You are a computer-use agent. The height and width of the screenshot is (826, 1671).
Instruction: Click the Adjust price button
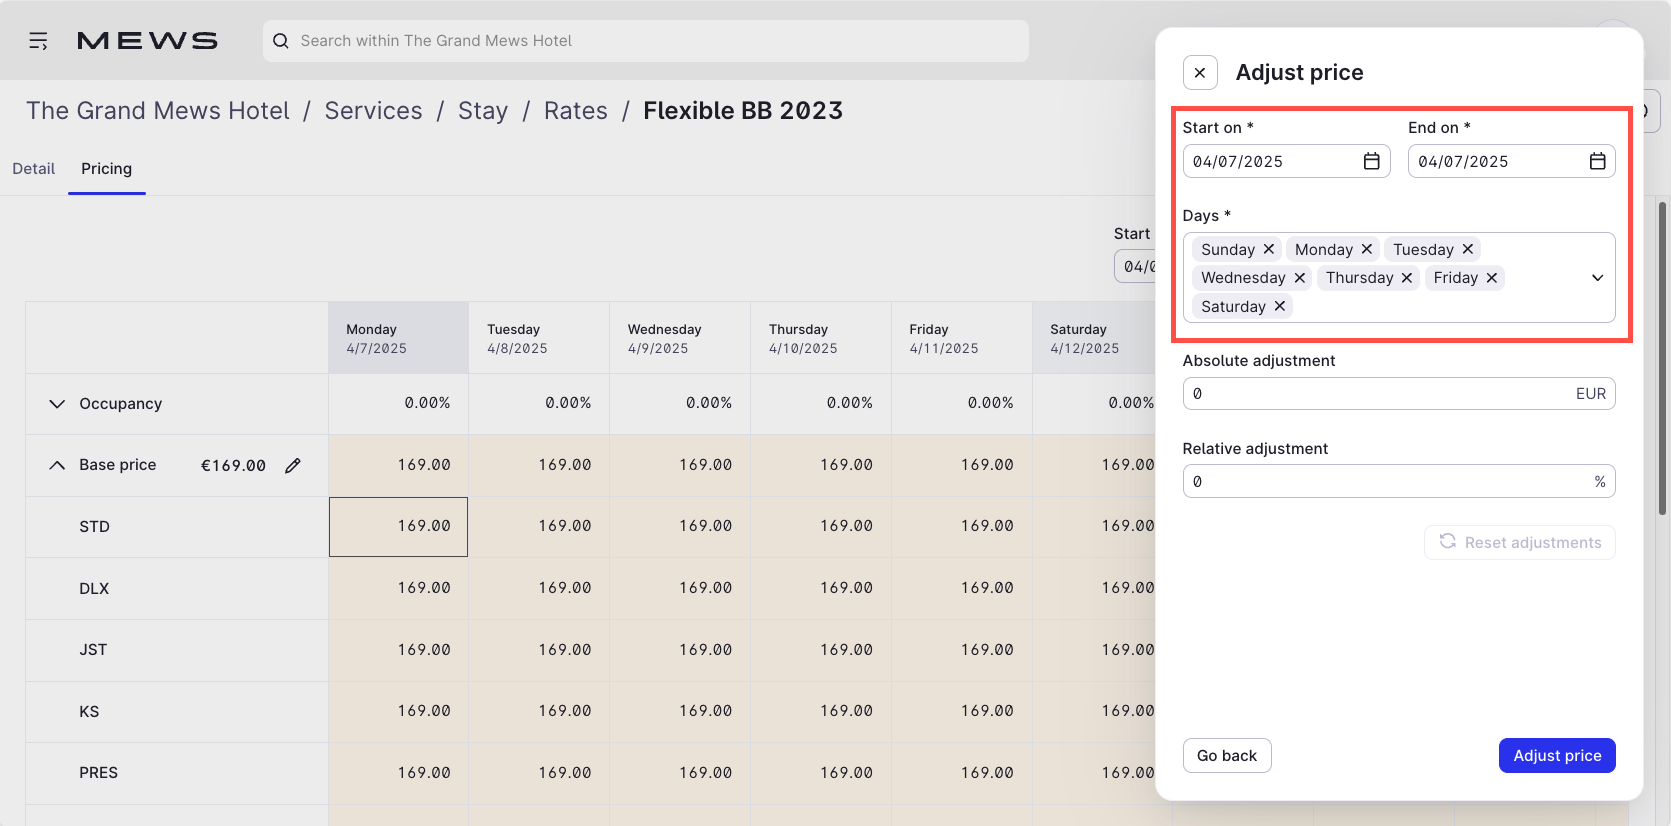[x=1557, y=756]
